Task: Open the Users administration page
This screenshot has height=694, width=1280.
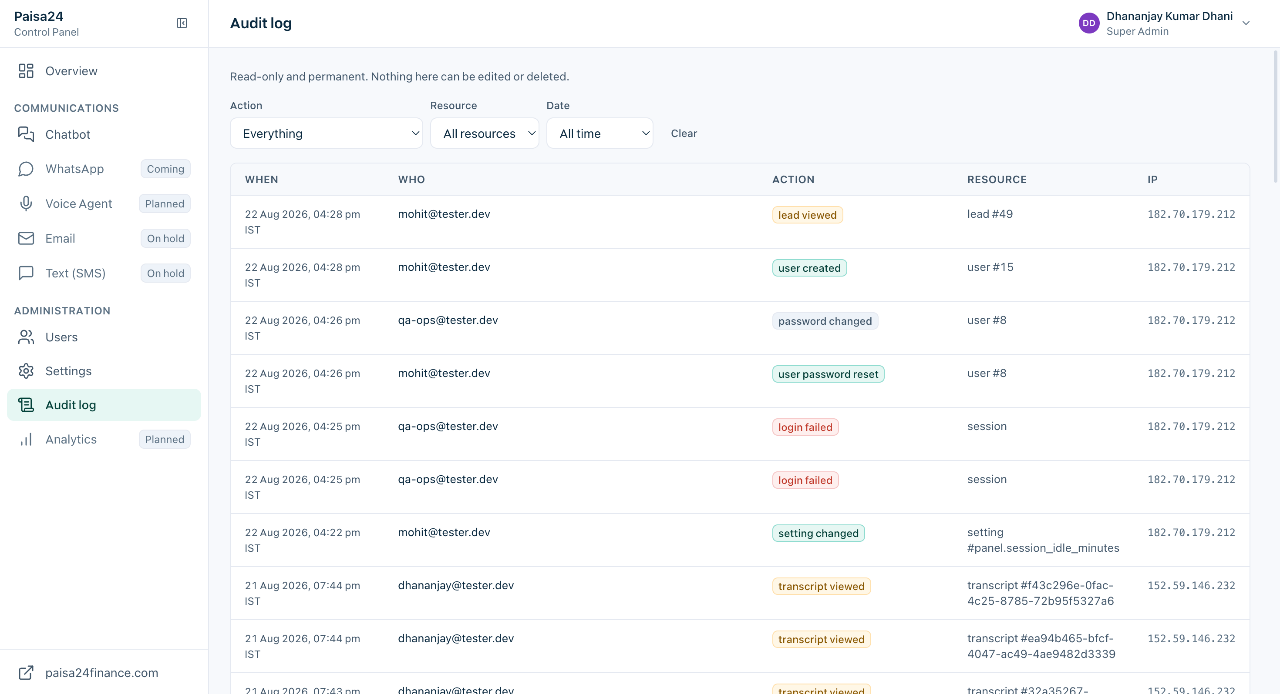Action: coord(104,337)
